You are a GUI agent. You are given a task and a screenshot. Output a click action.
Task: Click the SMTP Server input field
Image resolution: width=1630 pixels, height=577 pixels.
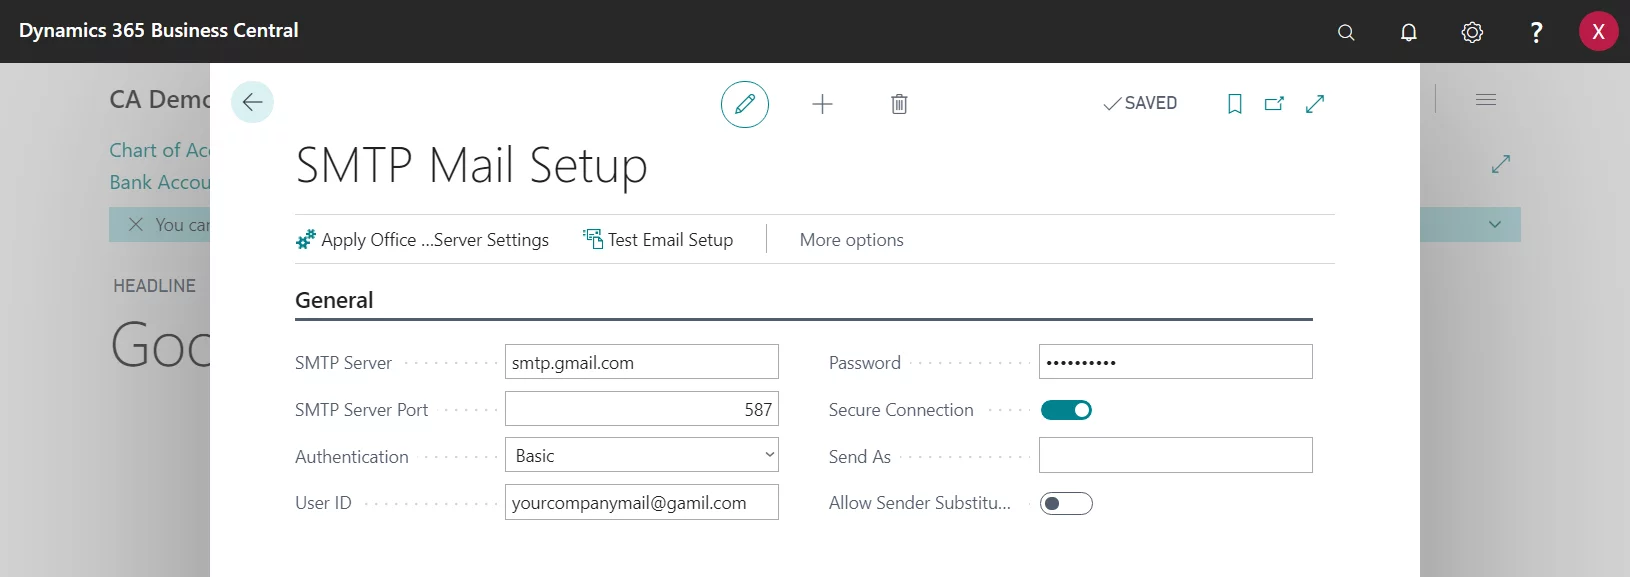click(641, 362)
